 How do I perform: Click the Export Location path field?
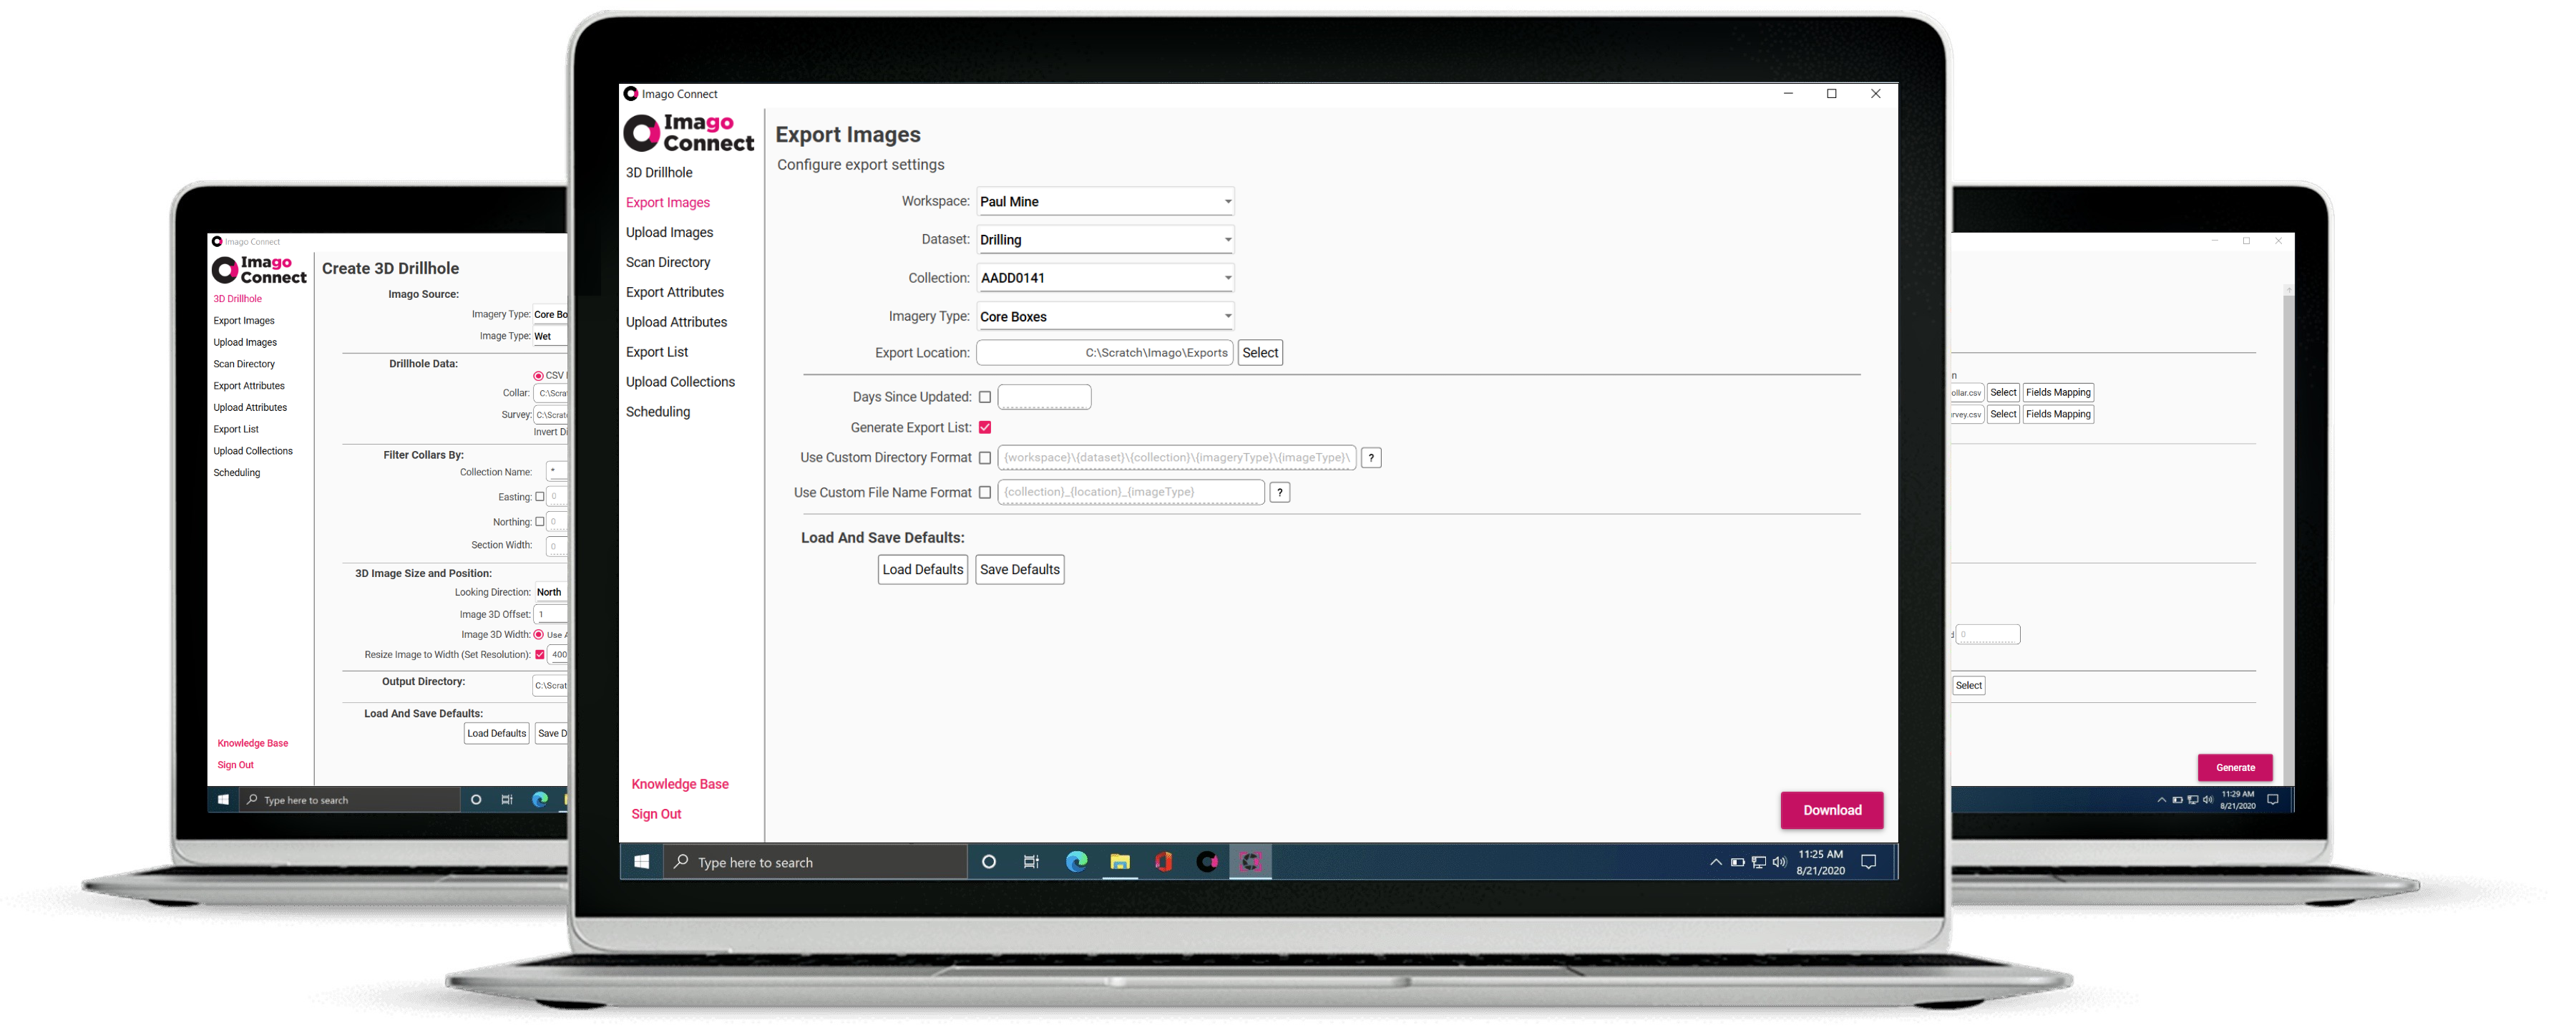[x=1104, y=352]
